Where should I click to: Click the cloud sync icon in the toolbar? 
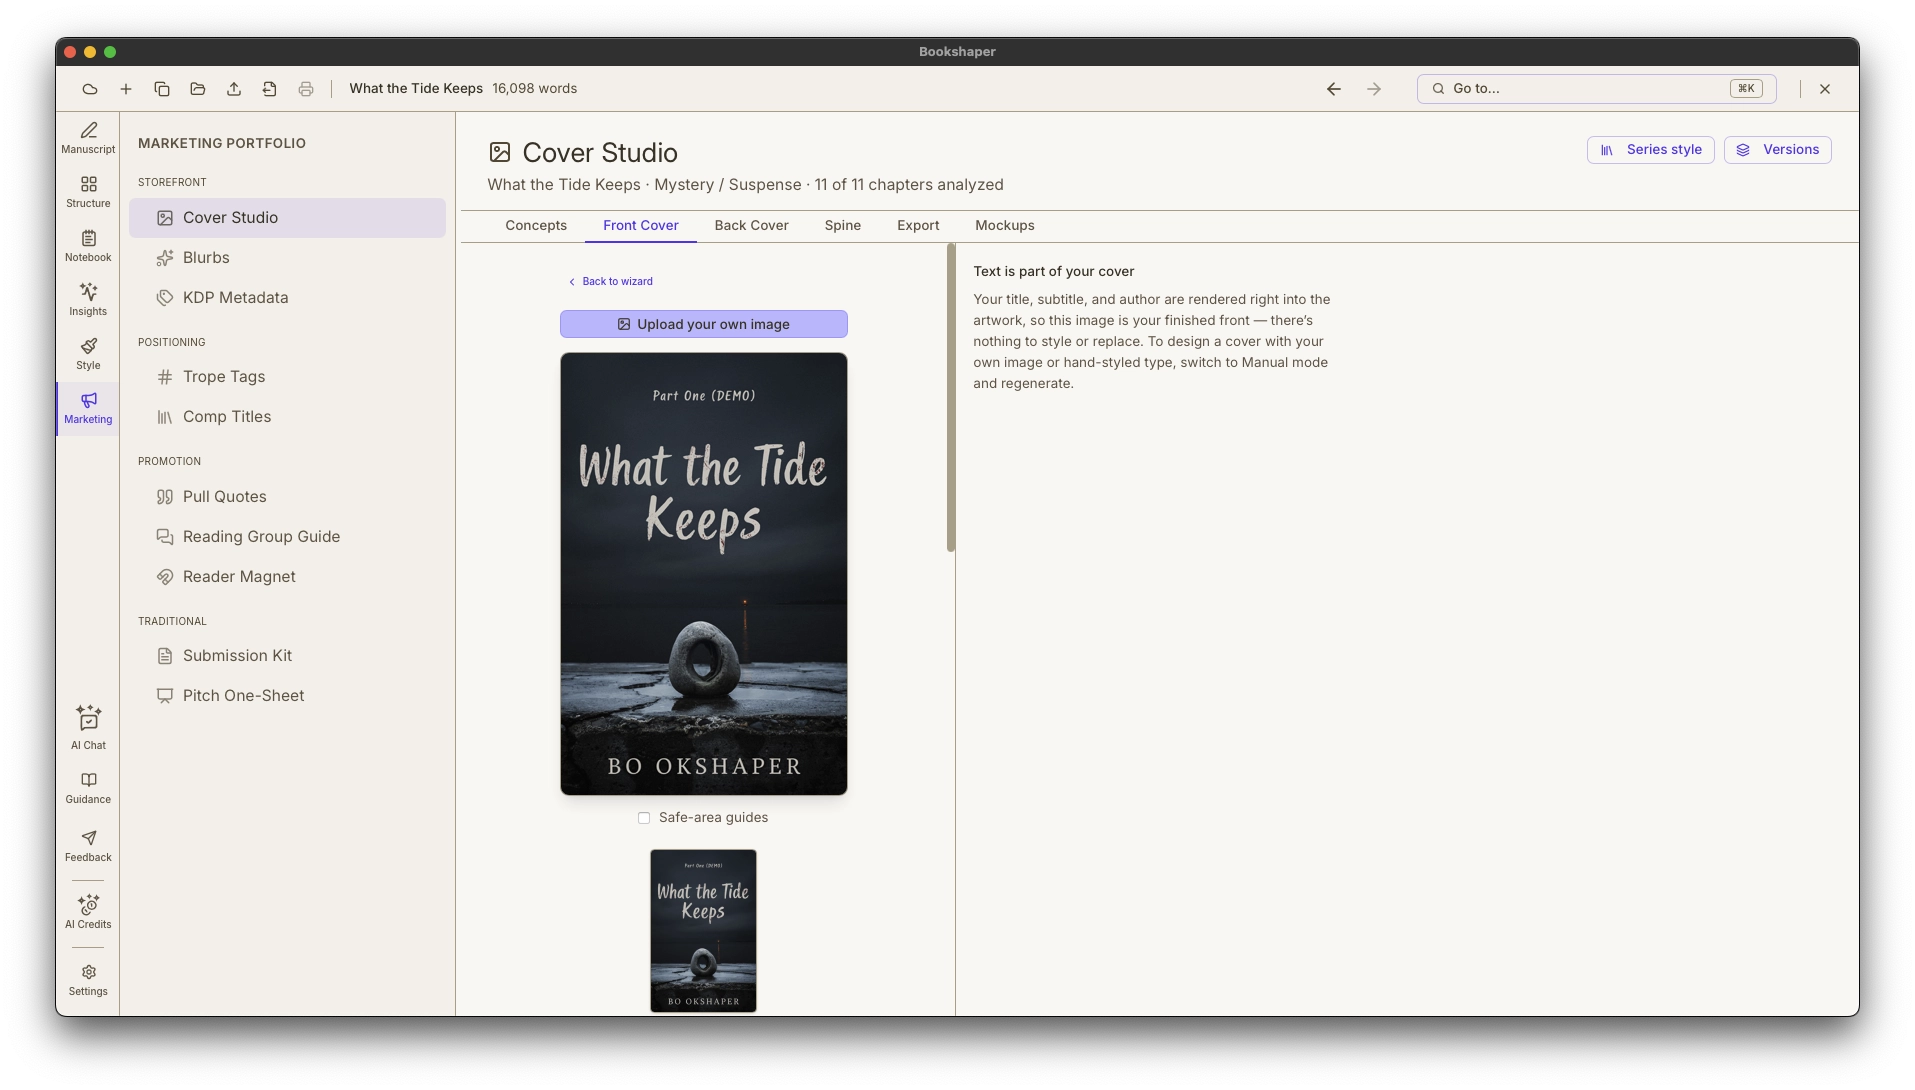pyautogui.click(x=90, y=89)
